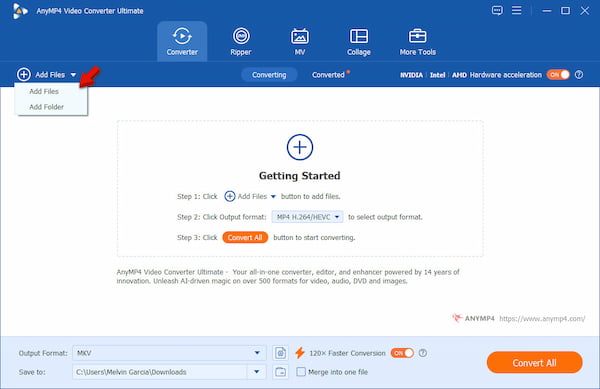Open the Converter tab
This screenshot has height=389, width=600.
click(182, 41)
